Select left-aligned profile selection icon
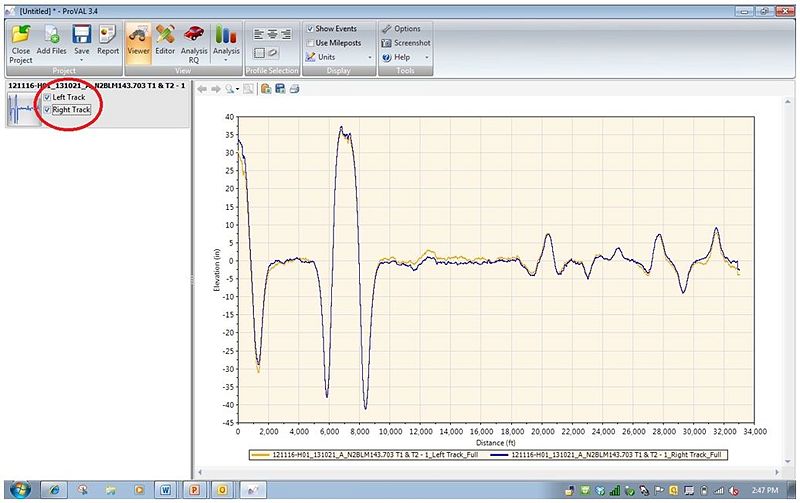Viewport: 800px width, 503px height. click(259, 35)
